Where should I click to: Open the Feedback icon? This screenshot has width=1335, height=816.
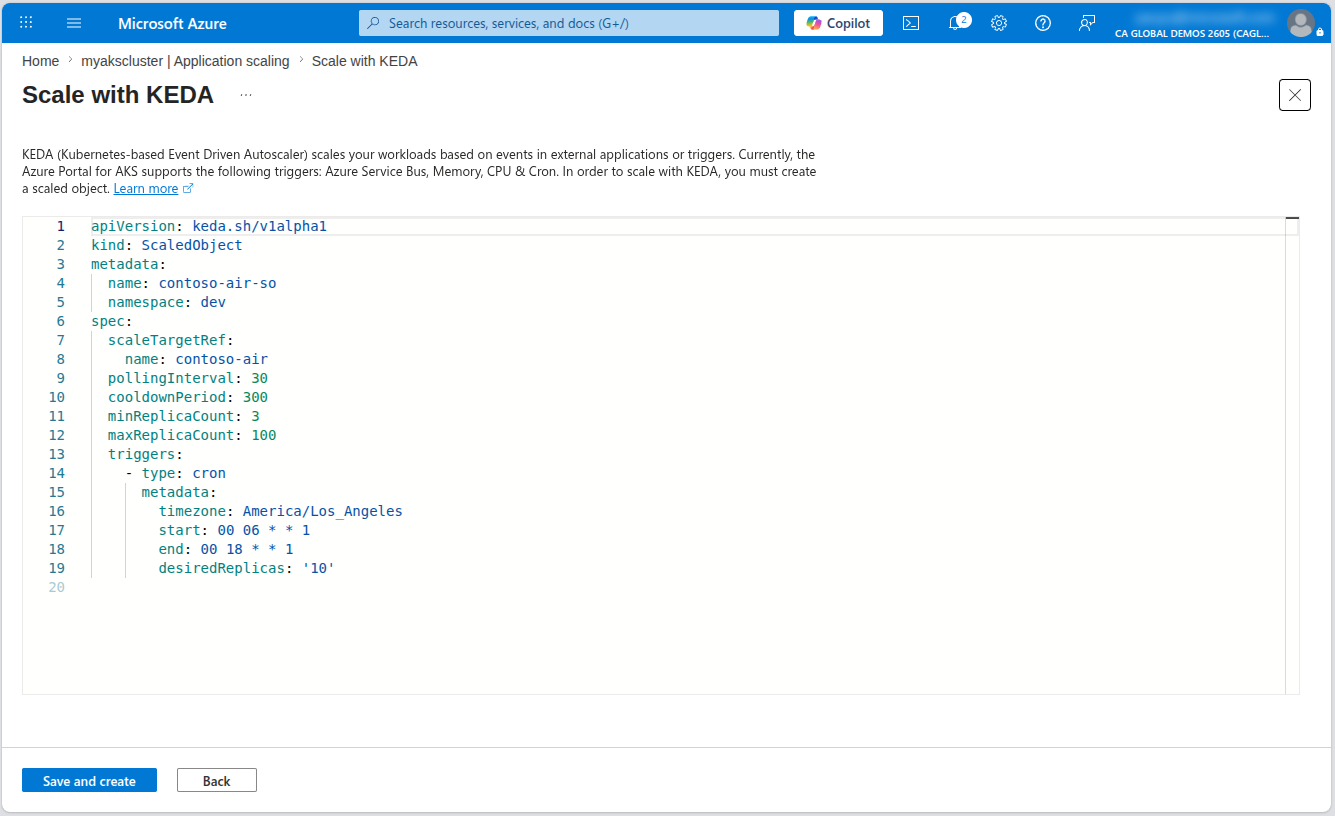tap(1087, 23)
